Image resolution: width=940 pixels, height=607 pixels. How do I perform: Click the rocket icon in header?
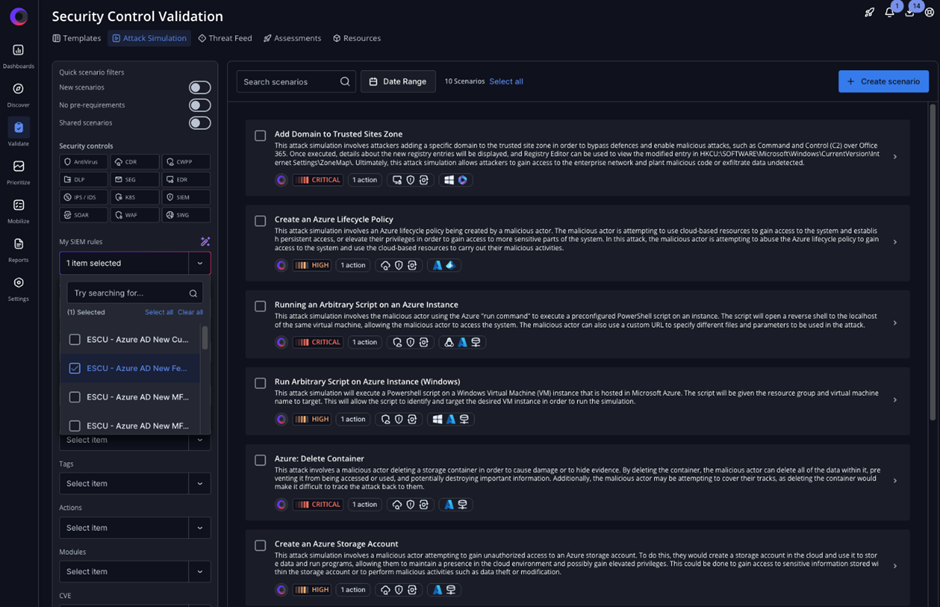pyautogui.click(x=869, y=12)
